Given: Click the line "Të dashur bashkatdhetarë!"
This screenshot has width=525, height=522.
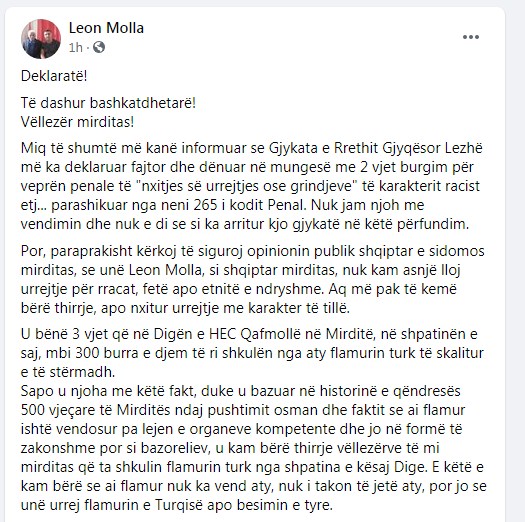Looking at the screenshot, I should click(x=108, y=103).
